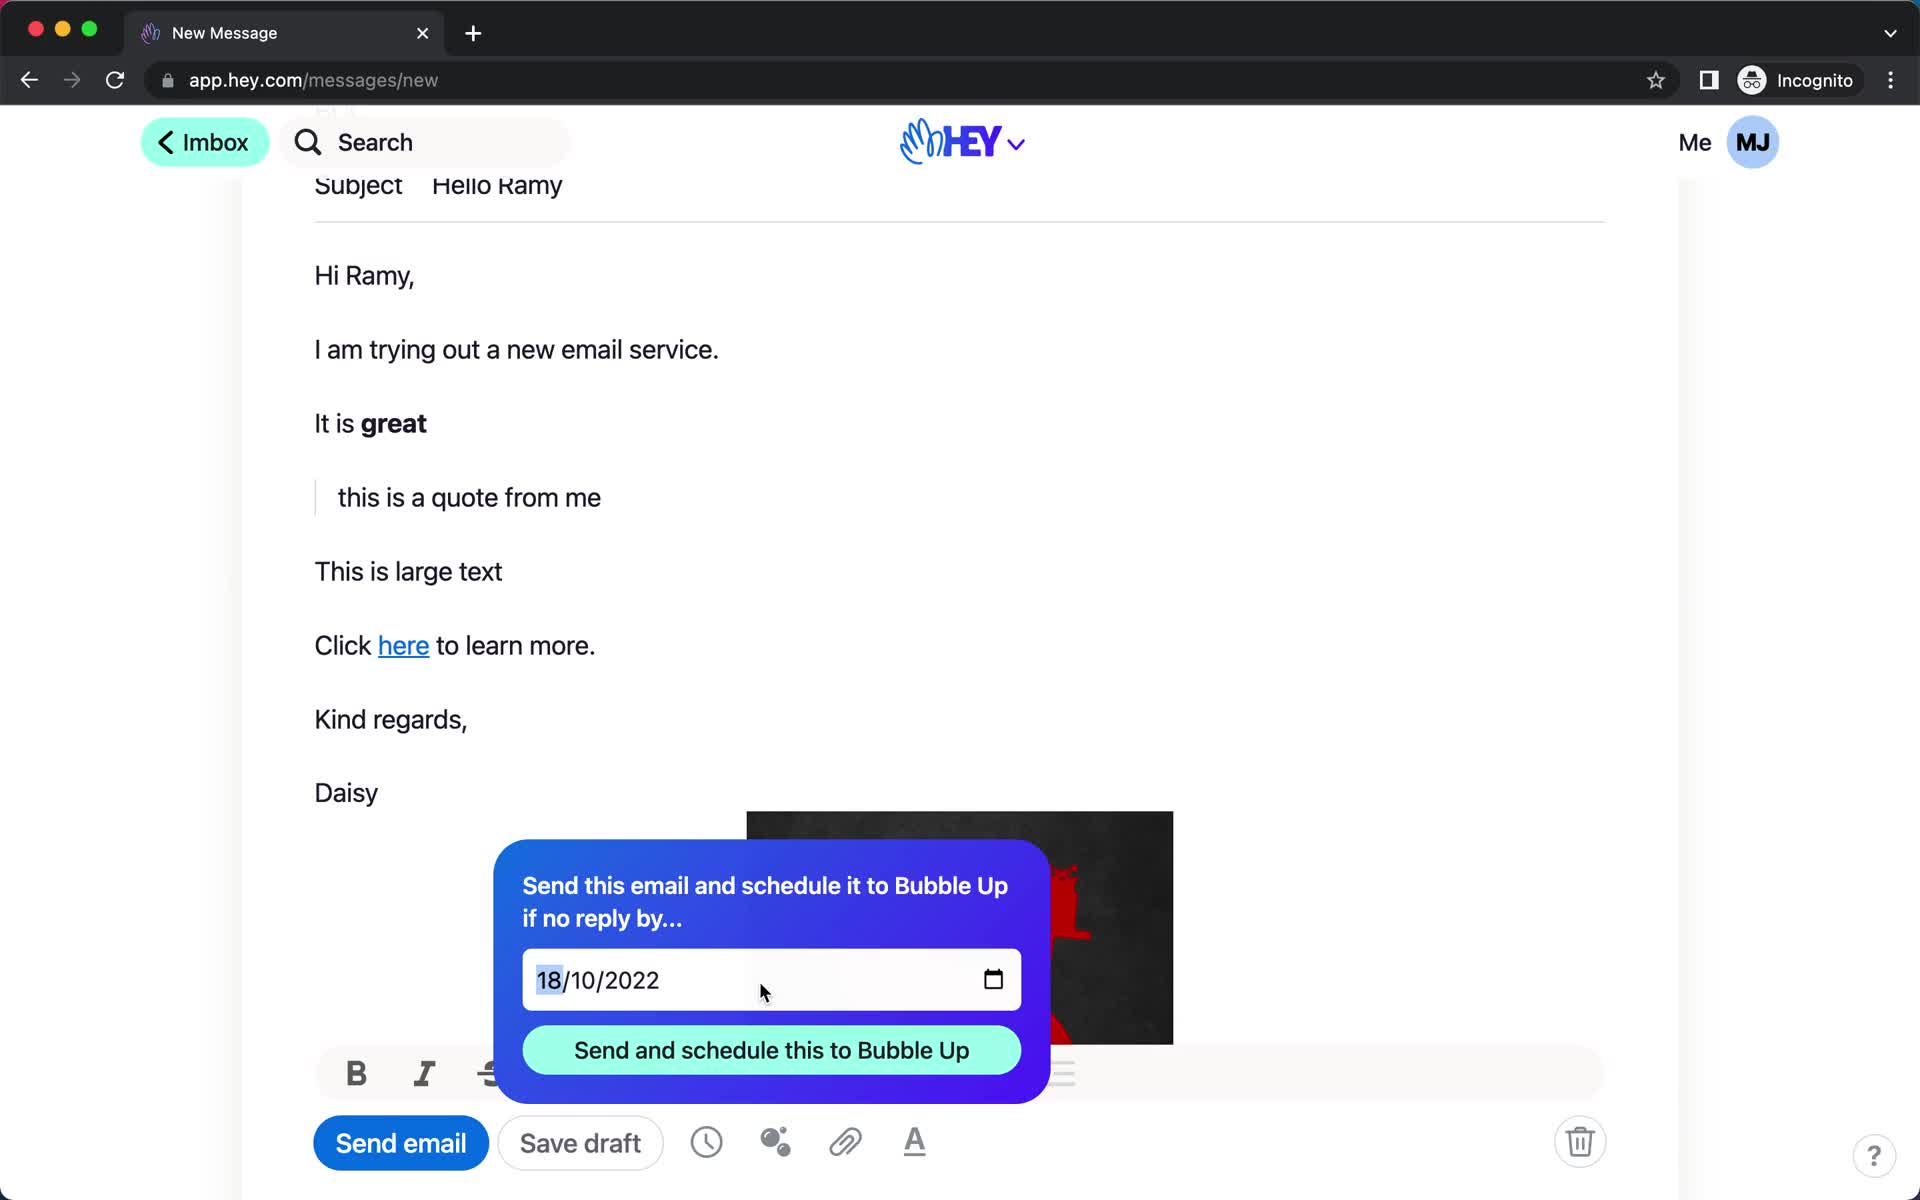Click bookmark/star icon in address bar
This screenshot has height=1200, width=1920.
(1655, 80)
